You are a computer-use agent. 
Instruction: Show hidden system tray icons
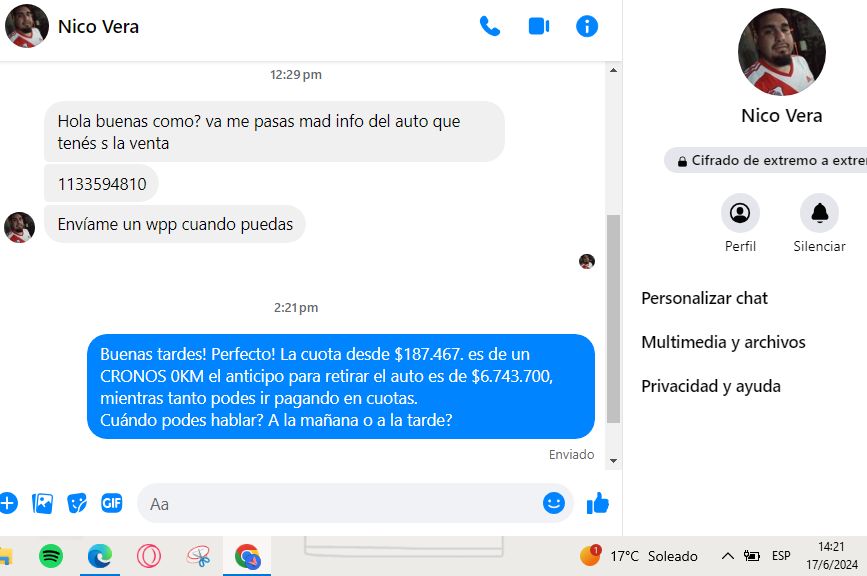click(x=728, y=556)
